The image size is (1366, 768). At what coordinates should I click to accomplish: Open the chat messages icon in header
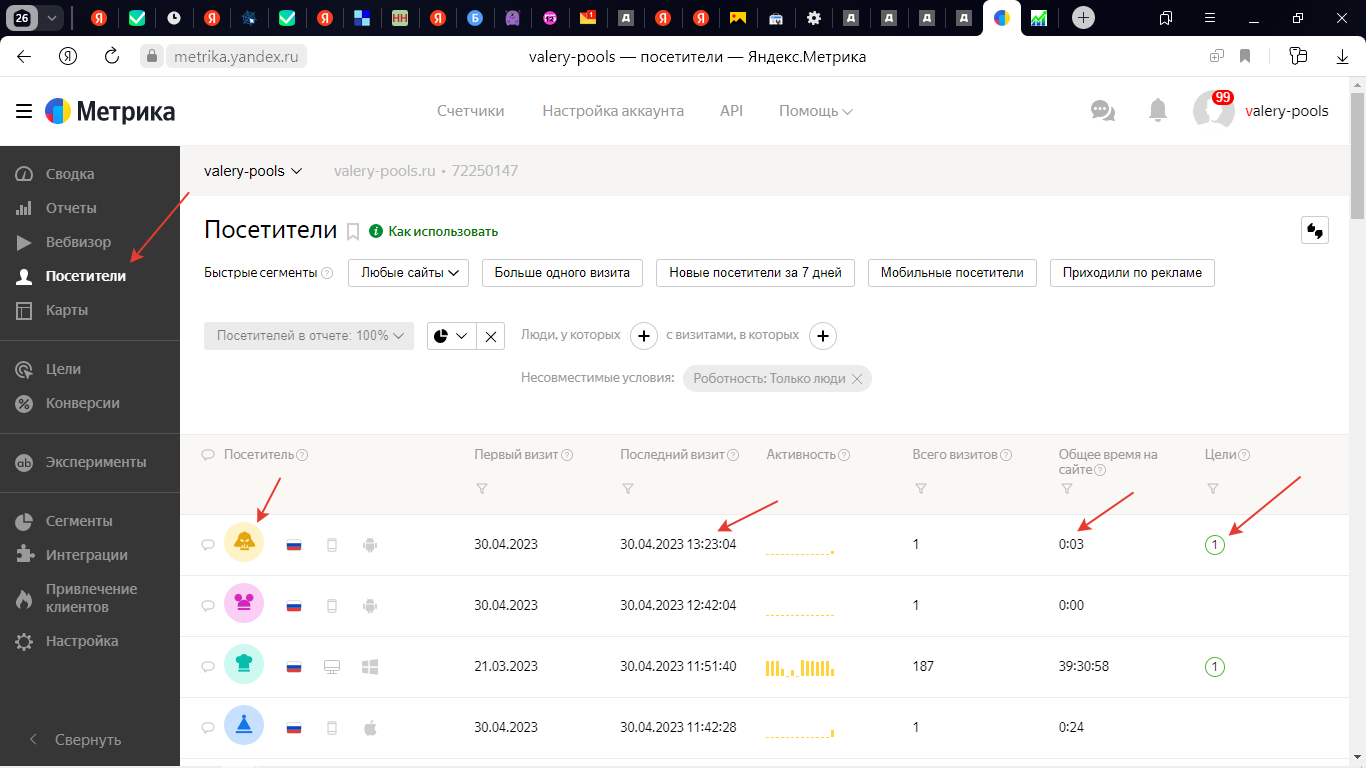click(1103, 110)
